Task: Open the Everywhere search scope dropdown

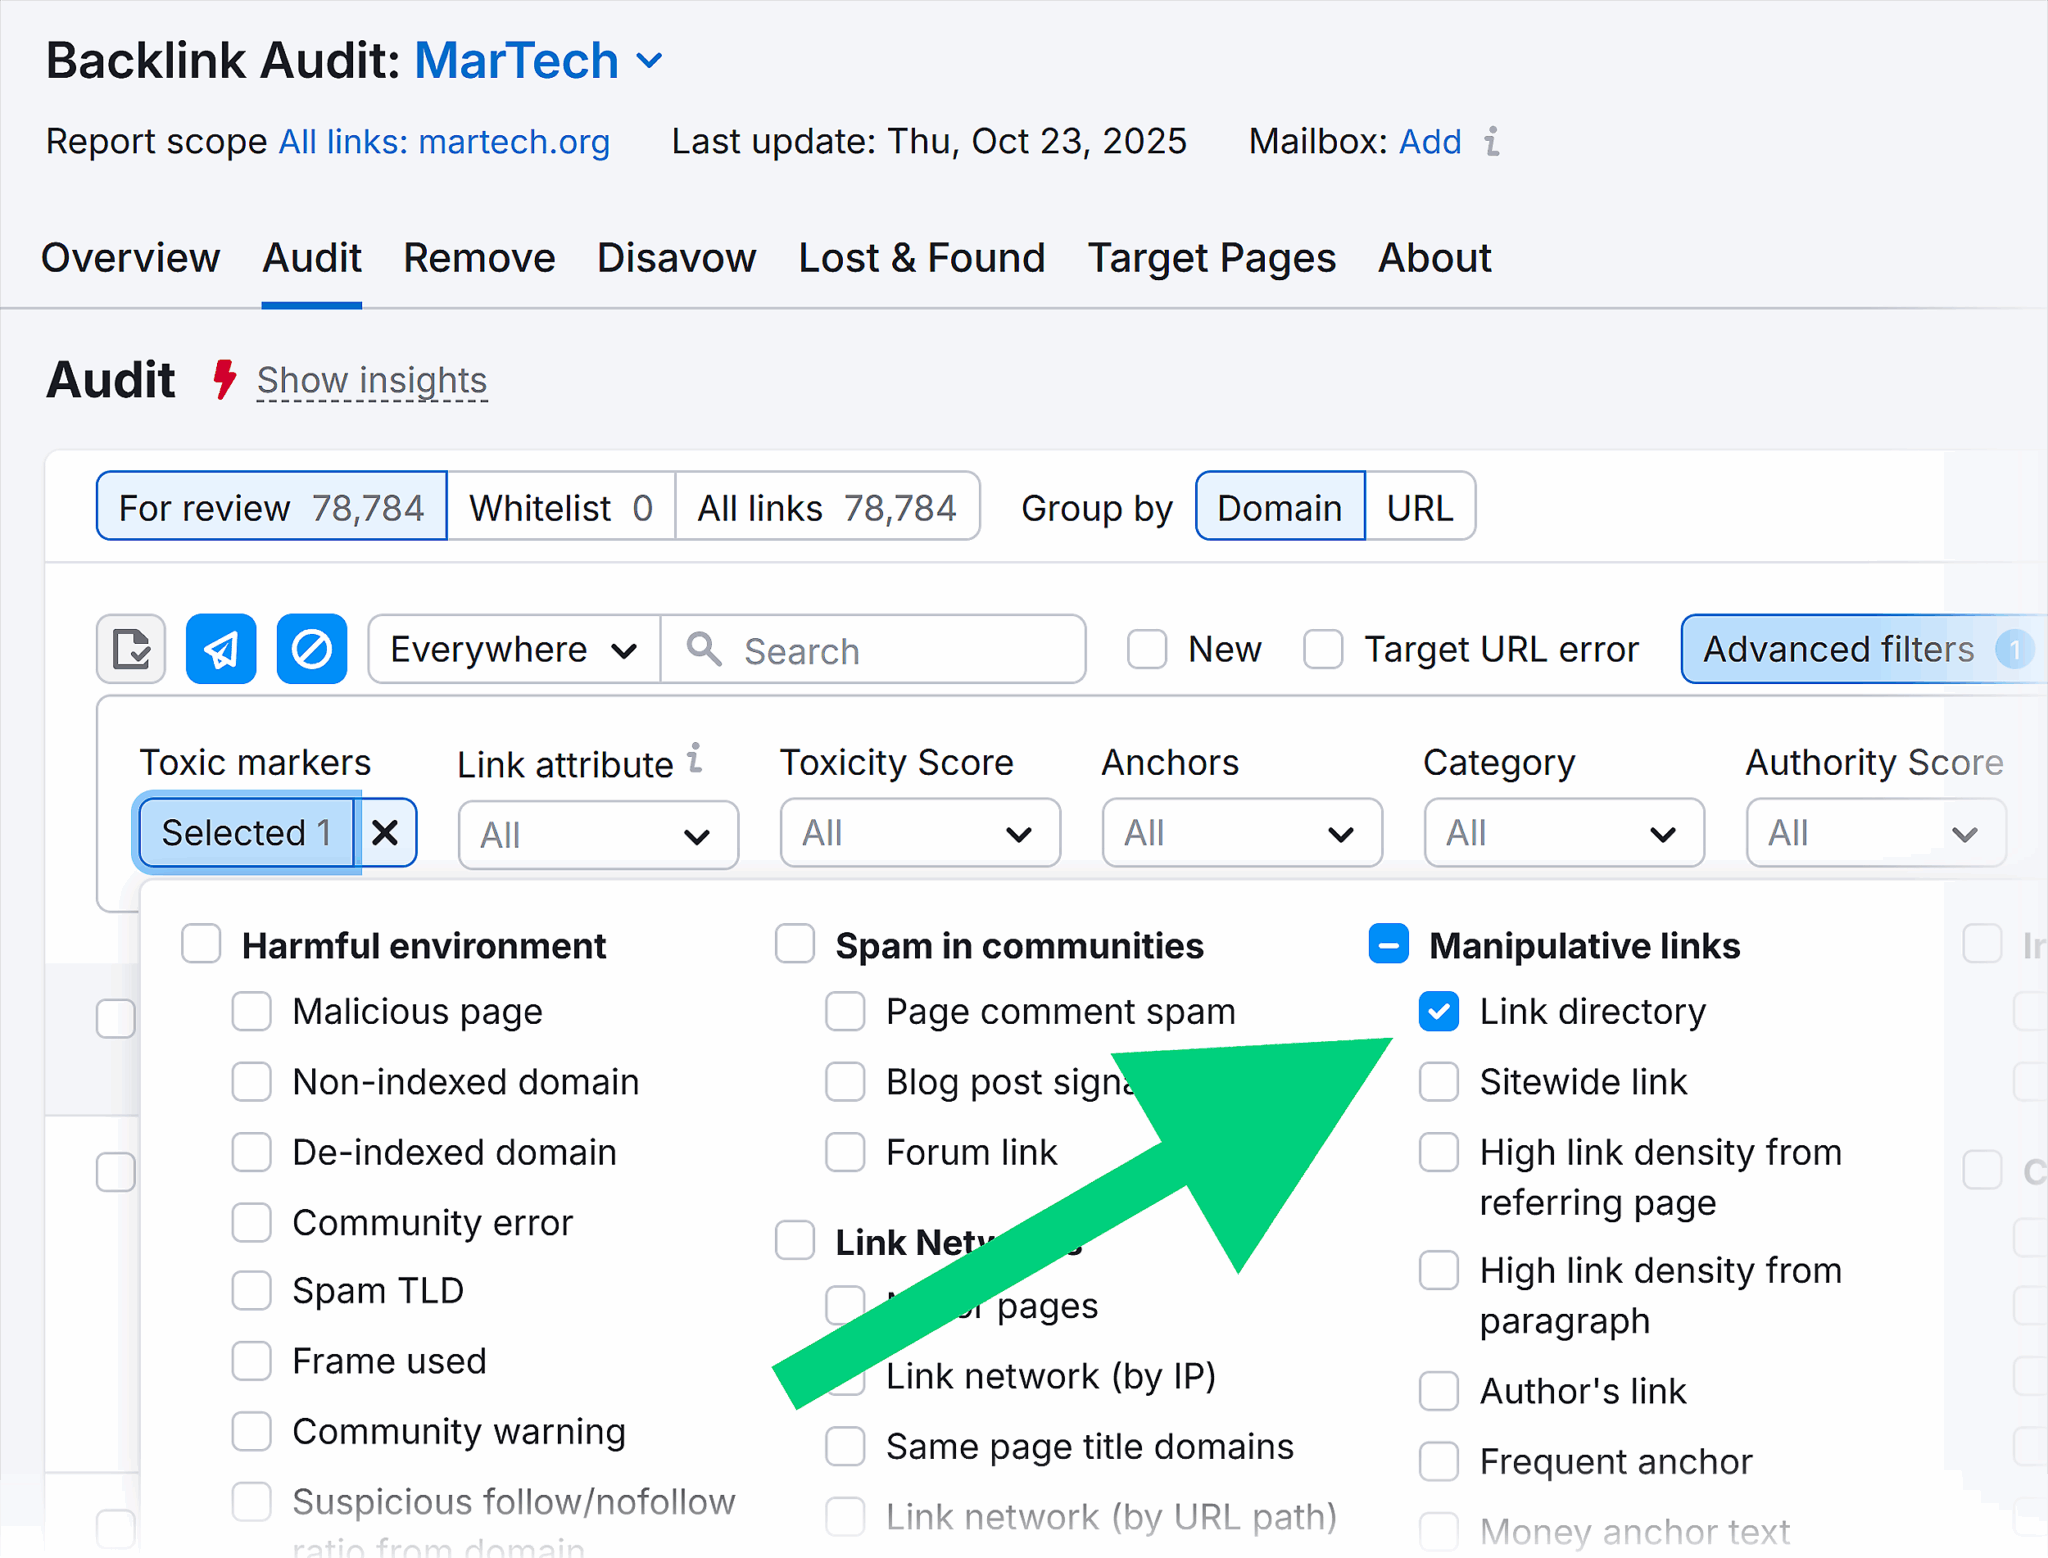Action: pos(512,649)
